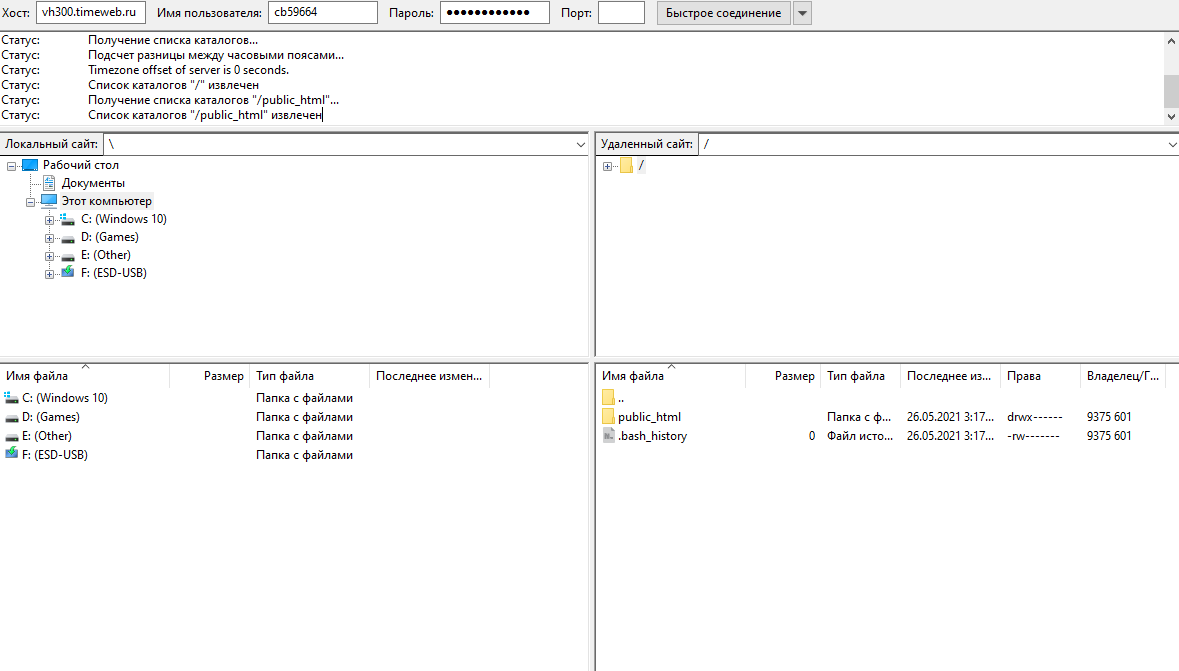
Task: Click the local site path field
Action: tap(338, 144)
